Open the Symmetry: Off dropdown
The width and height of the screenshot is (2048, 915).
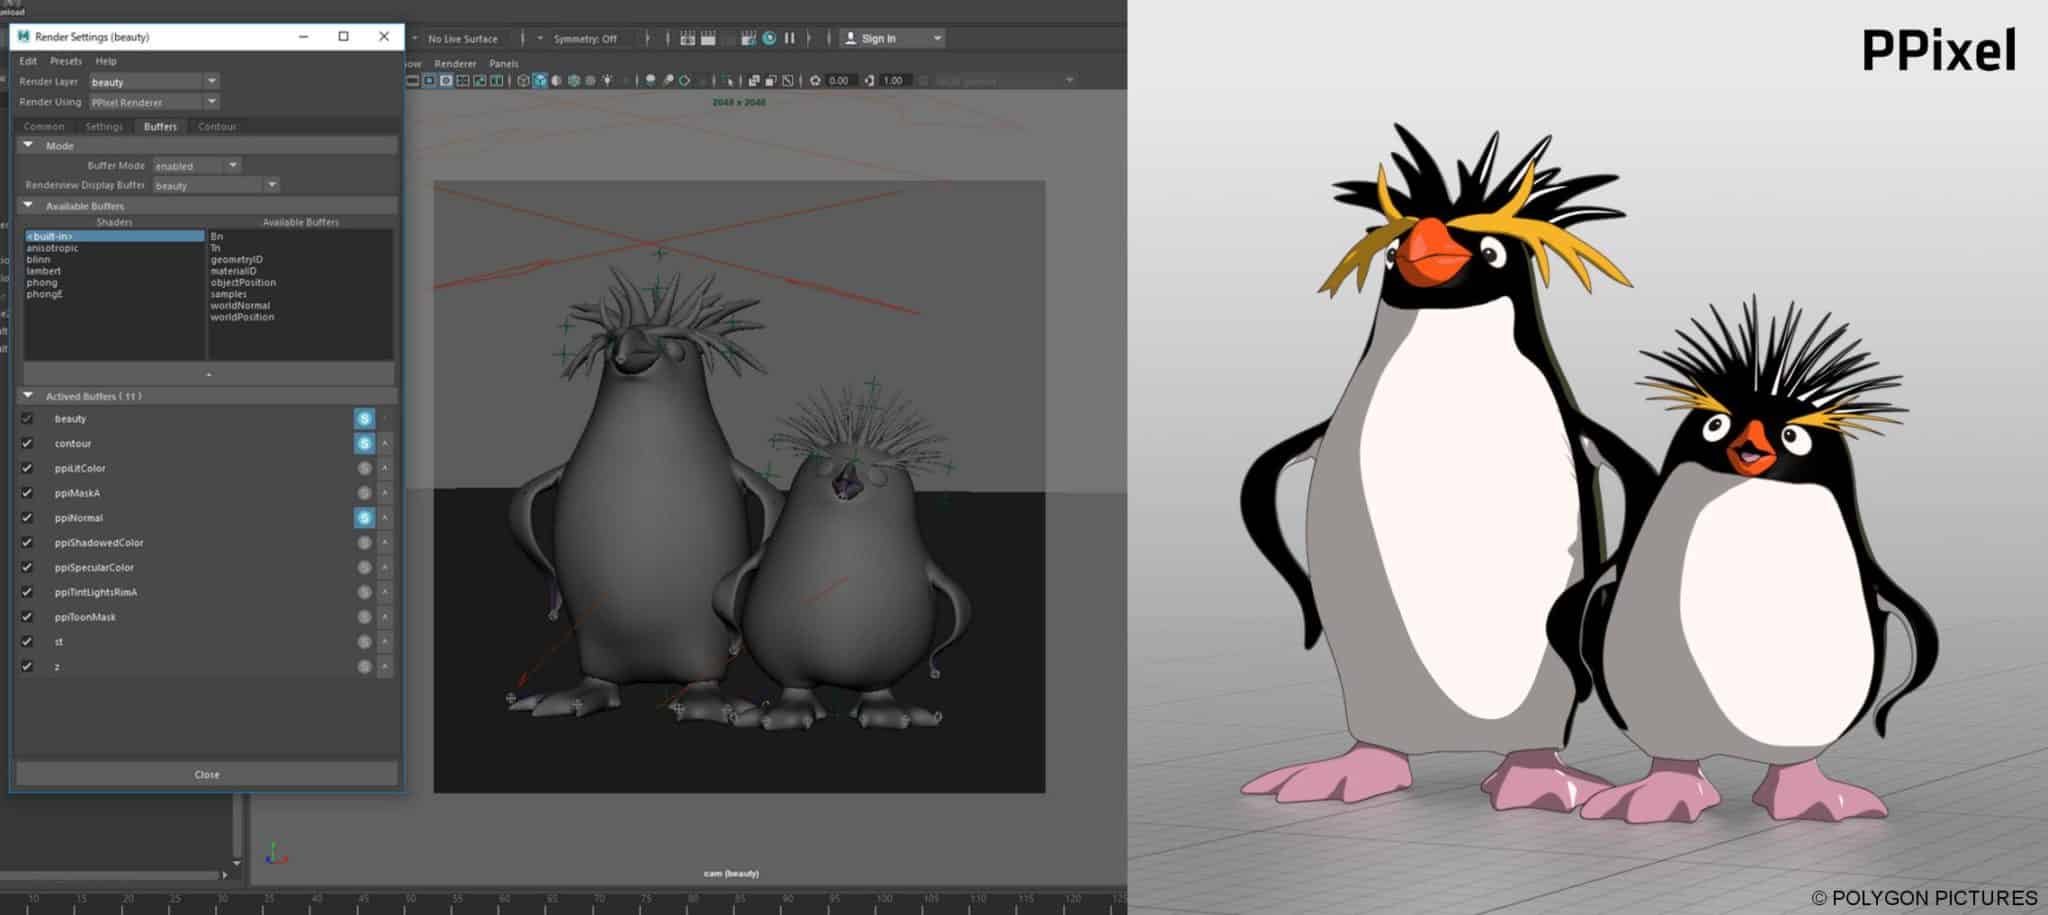[x=585, y=39]
